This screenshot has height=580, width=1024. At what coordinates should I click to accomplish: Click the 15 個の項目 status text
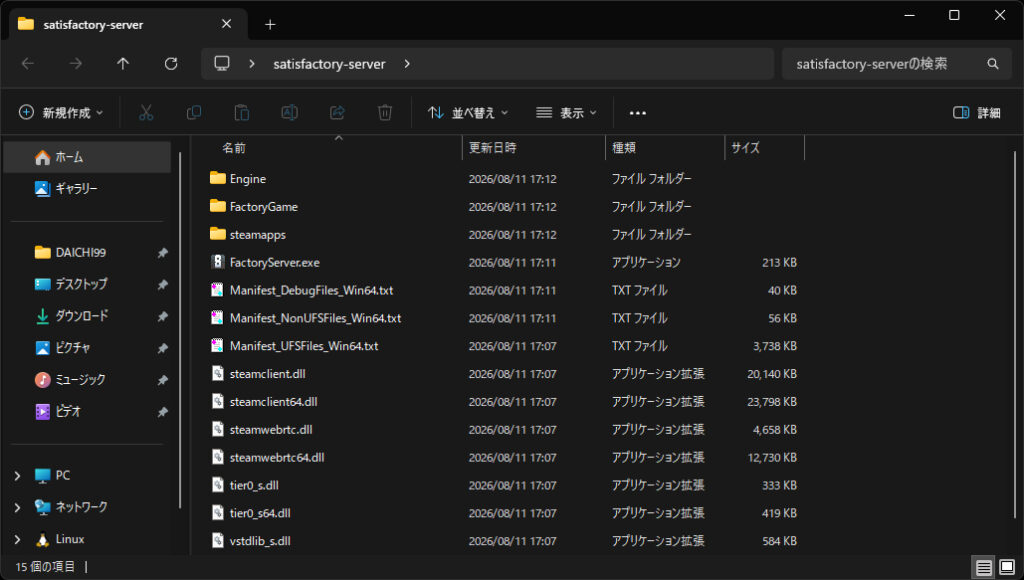click(45, 567)
